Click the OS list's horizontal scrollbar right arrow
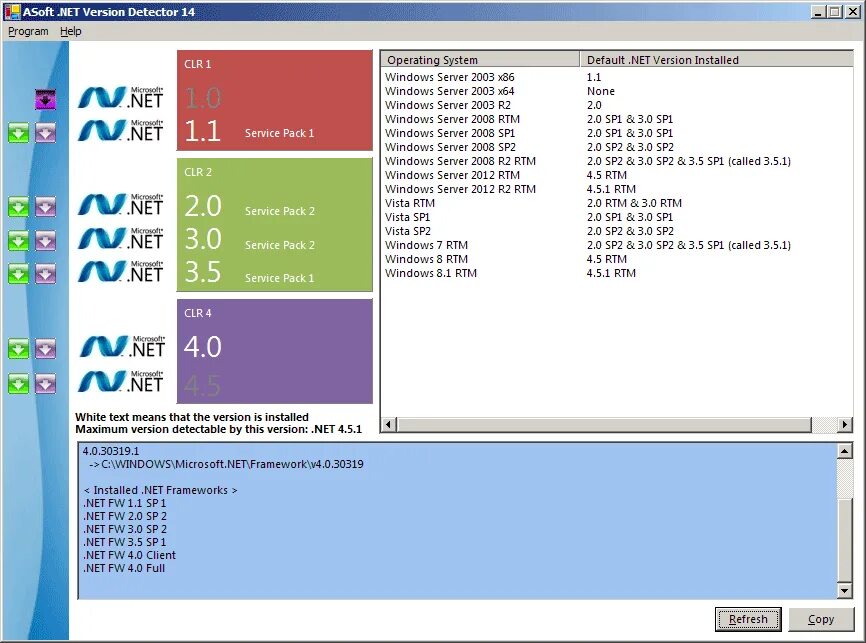Screen dimensions: 866x643 [844, 424]
